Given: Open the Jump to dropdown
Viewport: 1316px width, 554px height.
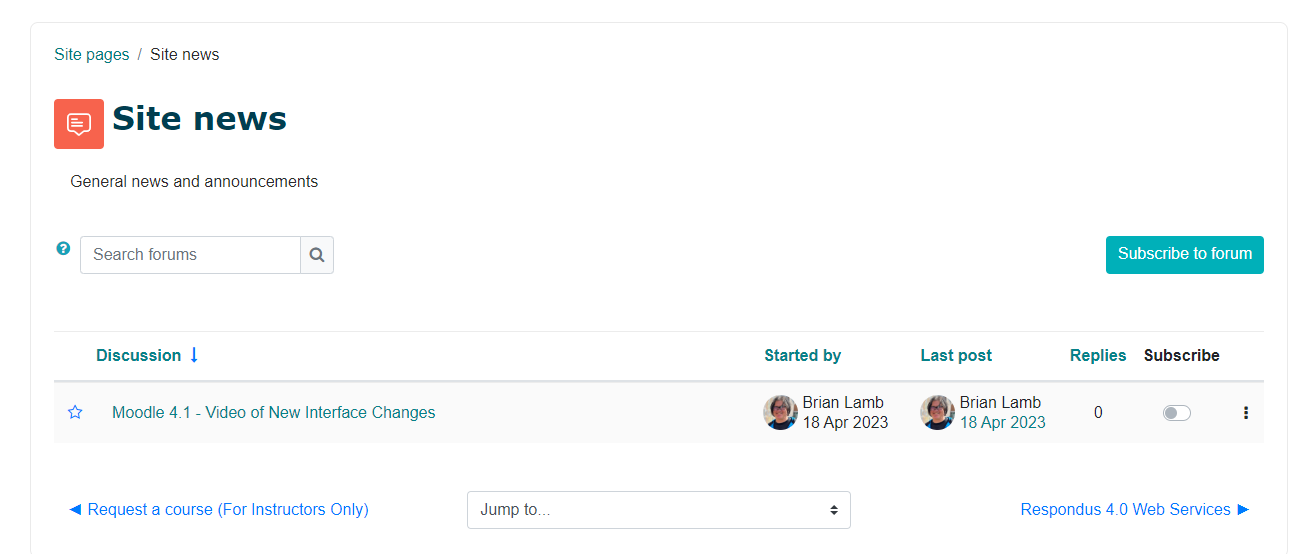Looking at the screenshot, I should 658,510.
